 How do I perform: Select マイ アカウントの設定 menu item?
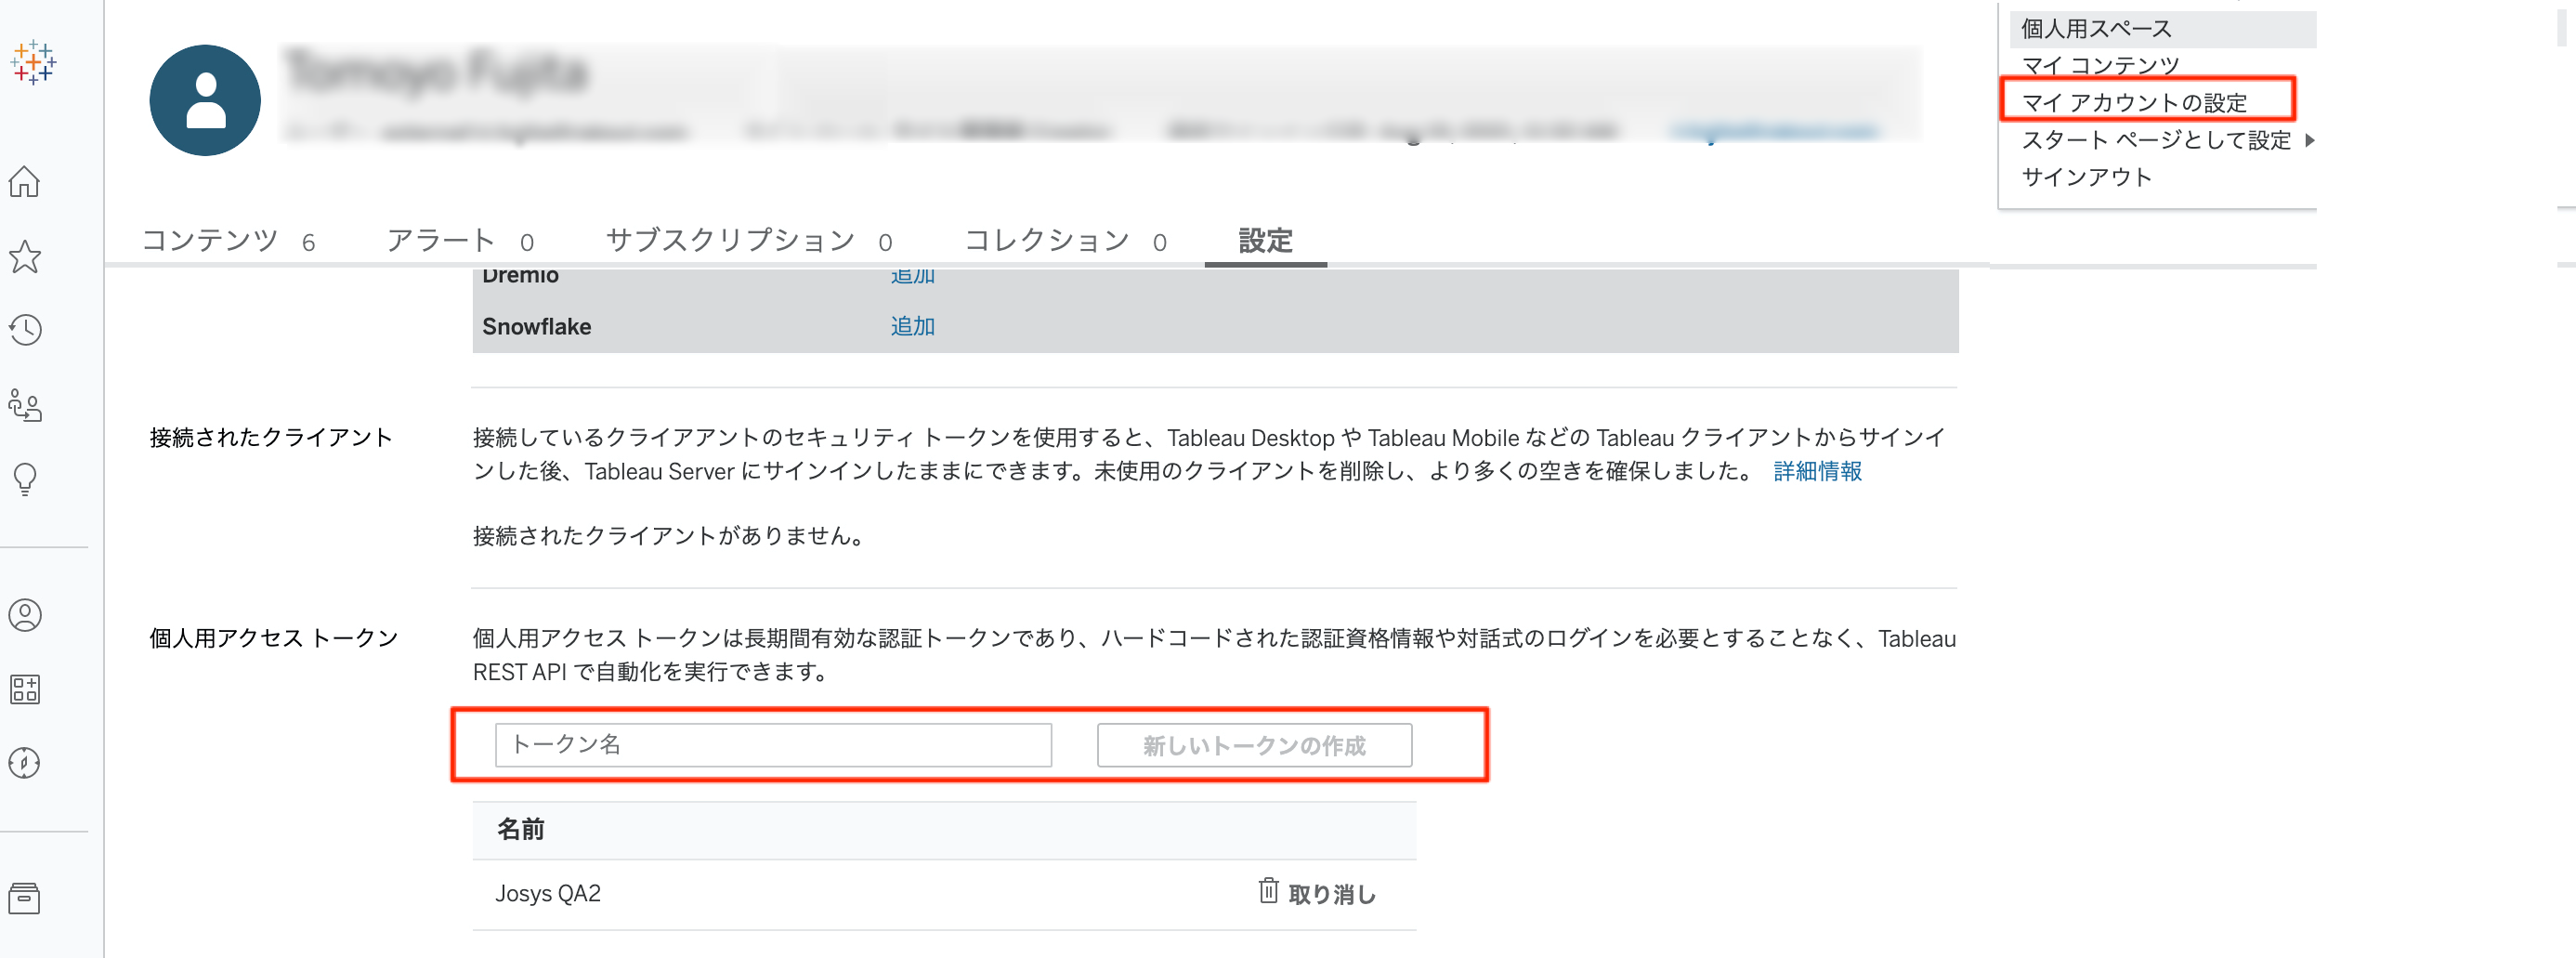[x=2134, y=102]
